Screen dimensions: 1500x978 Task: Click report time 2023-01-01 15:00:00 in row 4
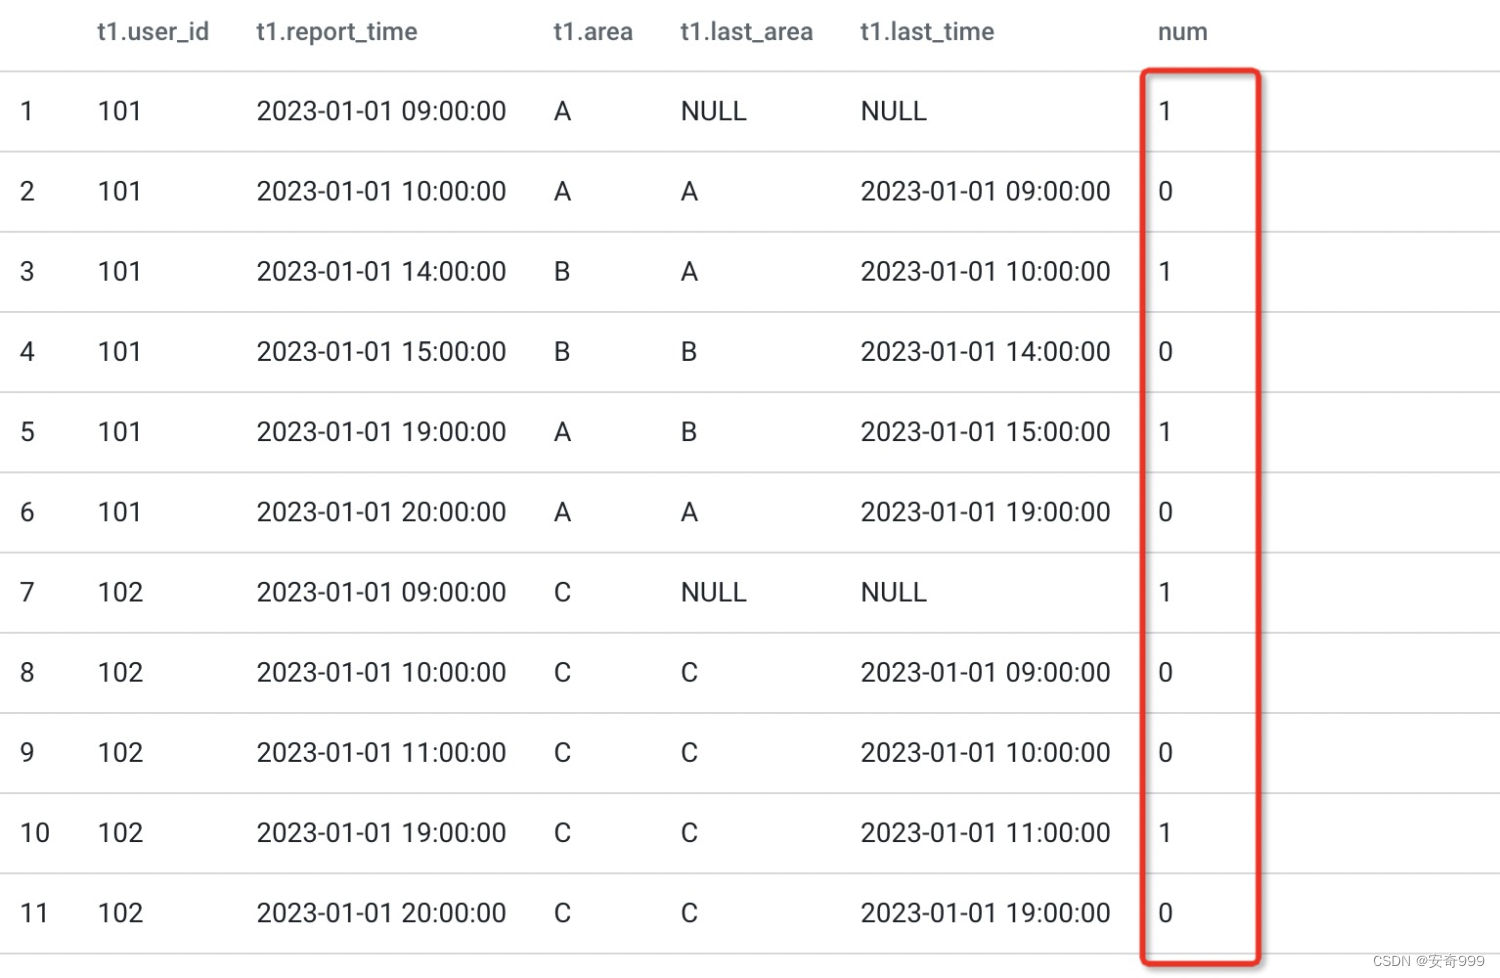click(381, 351)
